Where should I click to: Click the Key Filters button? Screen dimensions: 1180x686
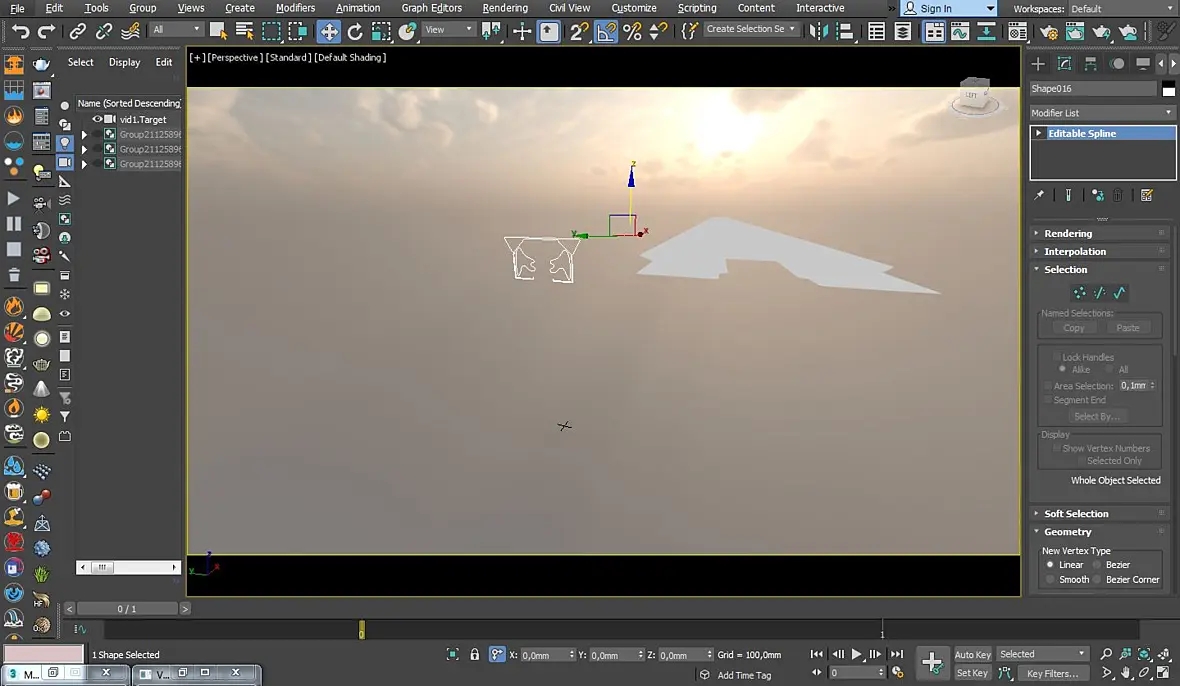pos(1053,673)
